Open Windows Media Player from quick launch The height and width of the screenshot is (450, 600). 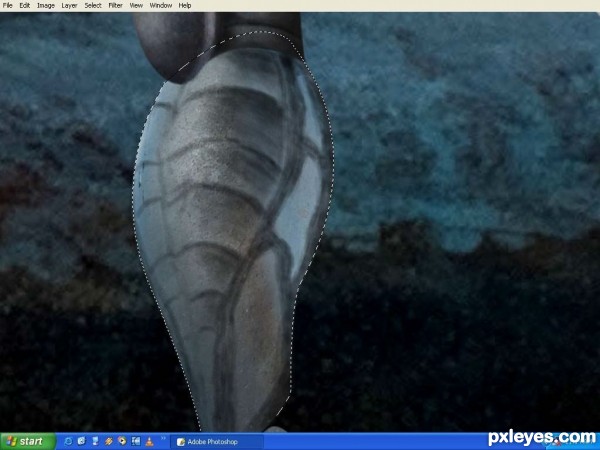(122, 441)
